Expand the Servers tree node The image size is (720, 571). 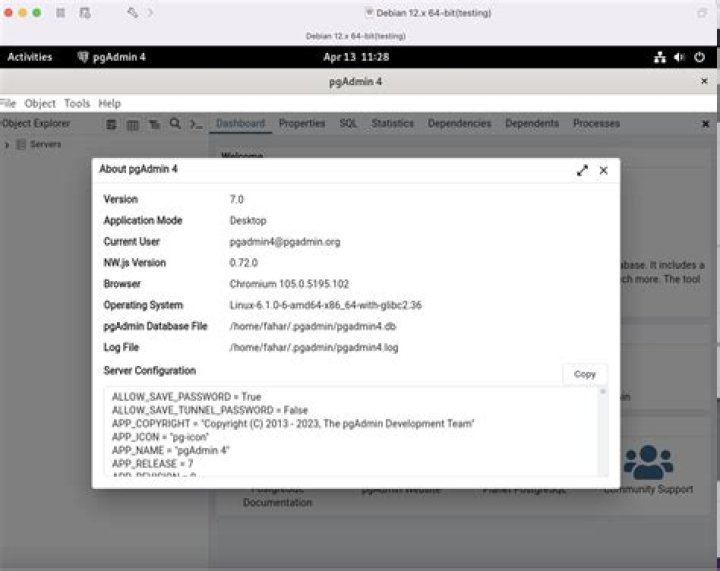tap(6, 145)
